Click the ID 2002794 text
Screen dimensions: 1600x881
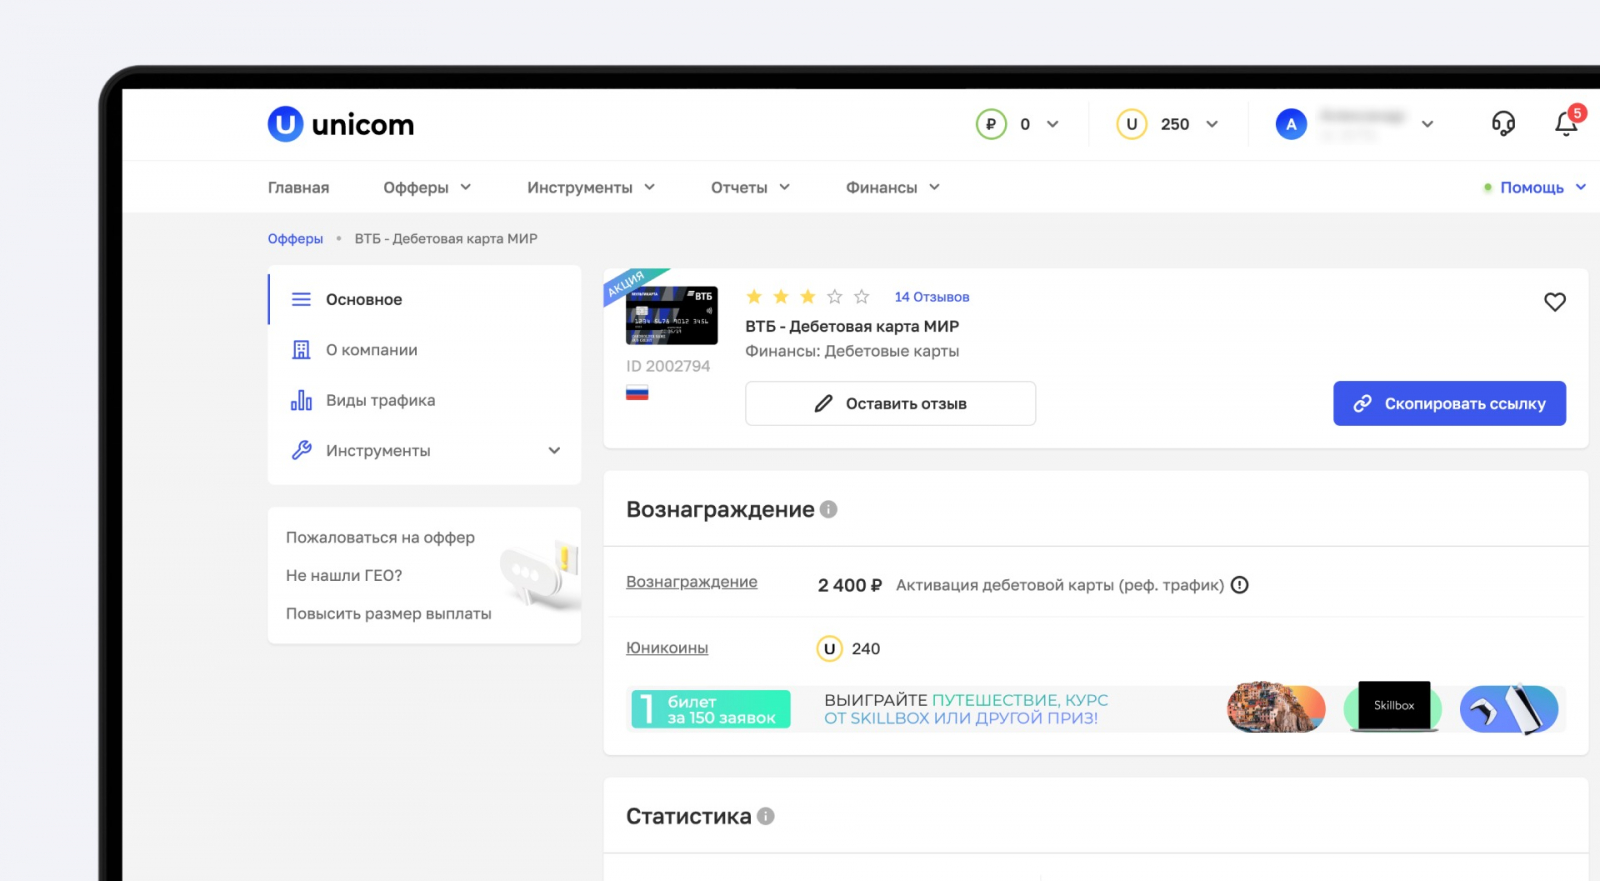pos(668,366)
